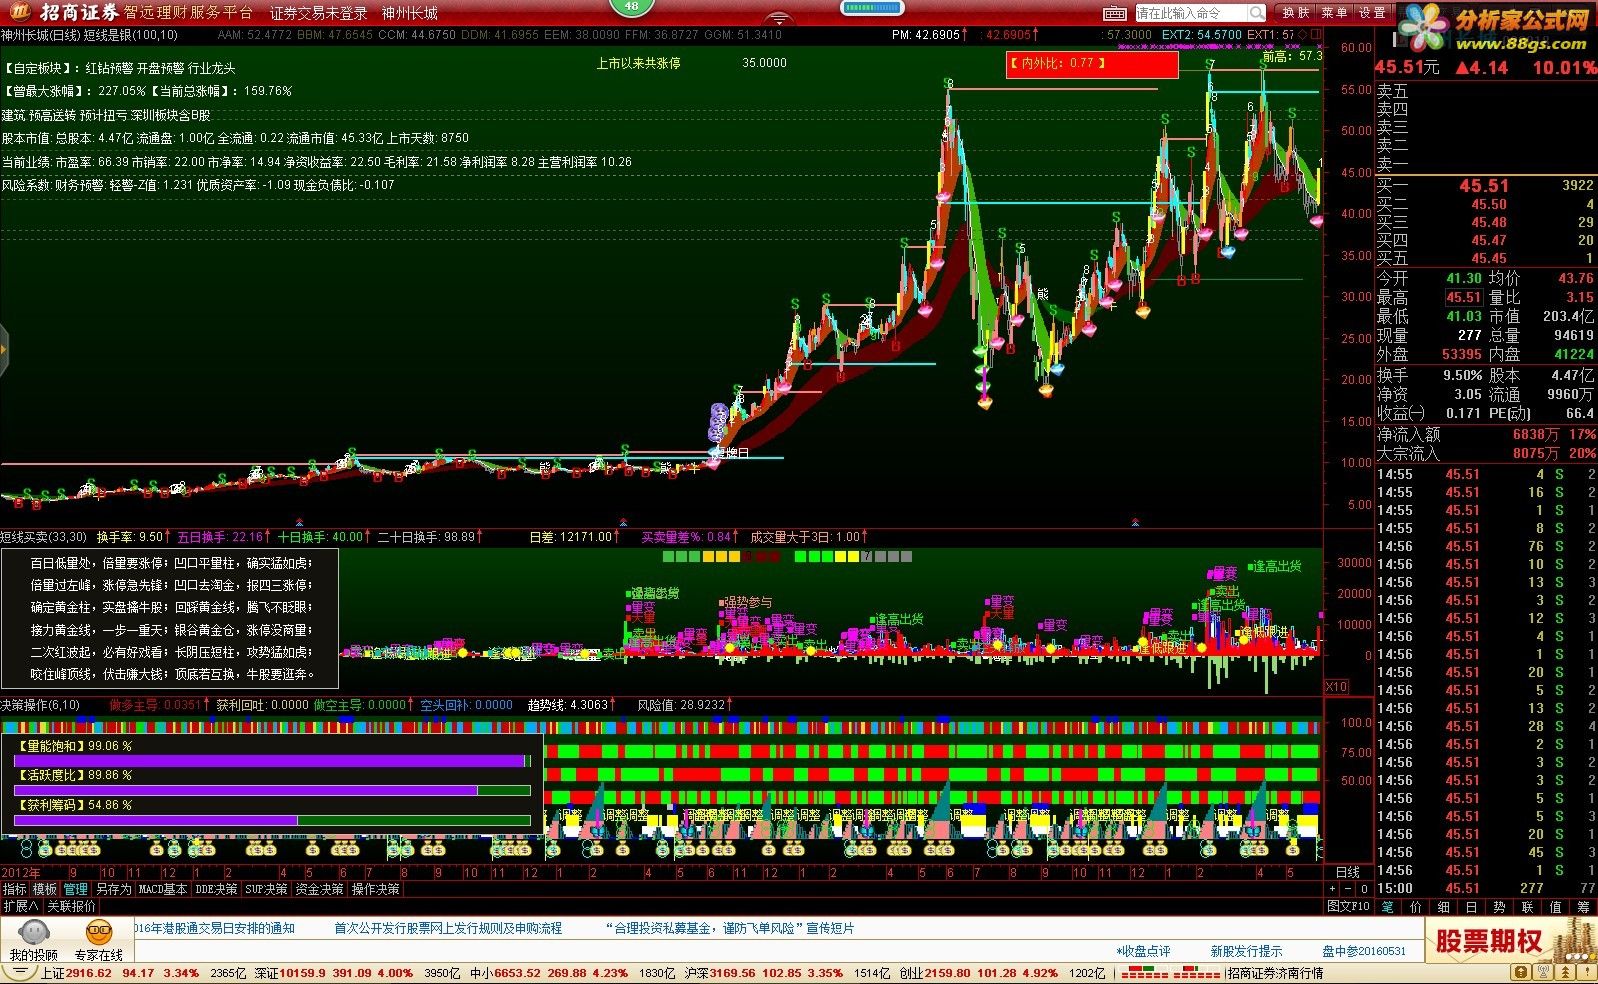Expand the 扩展 panel
The width and height of the screenshot is (1598, 984).
[21, 906]
